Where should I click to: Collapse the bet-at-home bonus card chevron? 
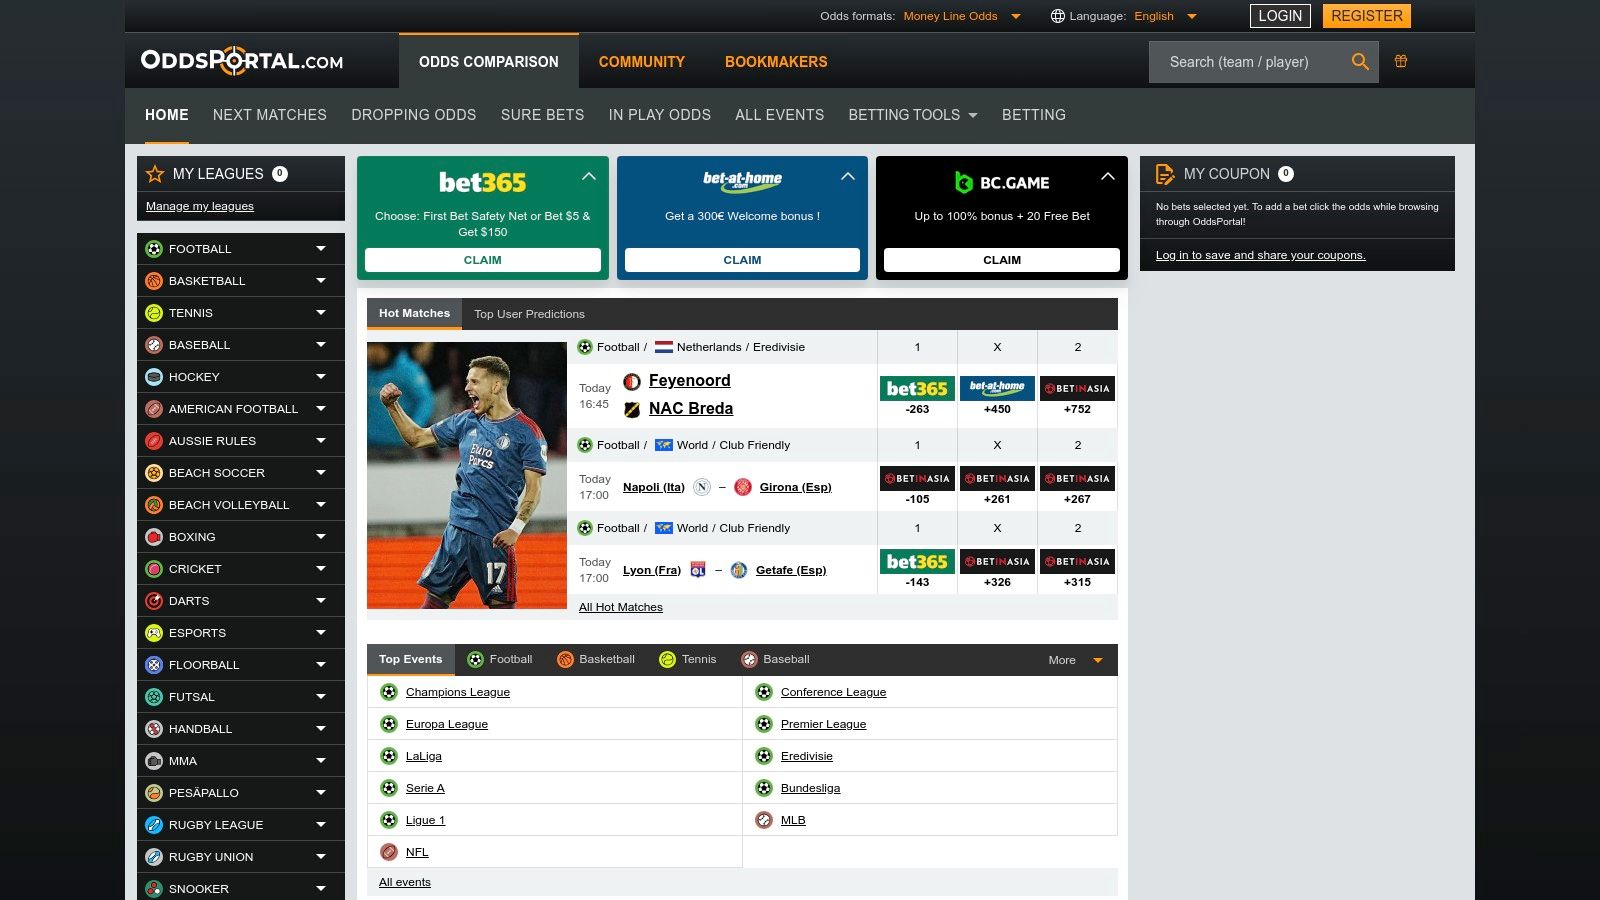[x=848, y=176]
